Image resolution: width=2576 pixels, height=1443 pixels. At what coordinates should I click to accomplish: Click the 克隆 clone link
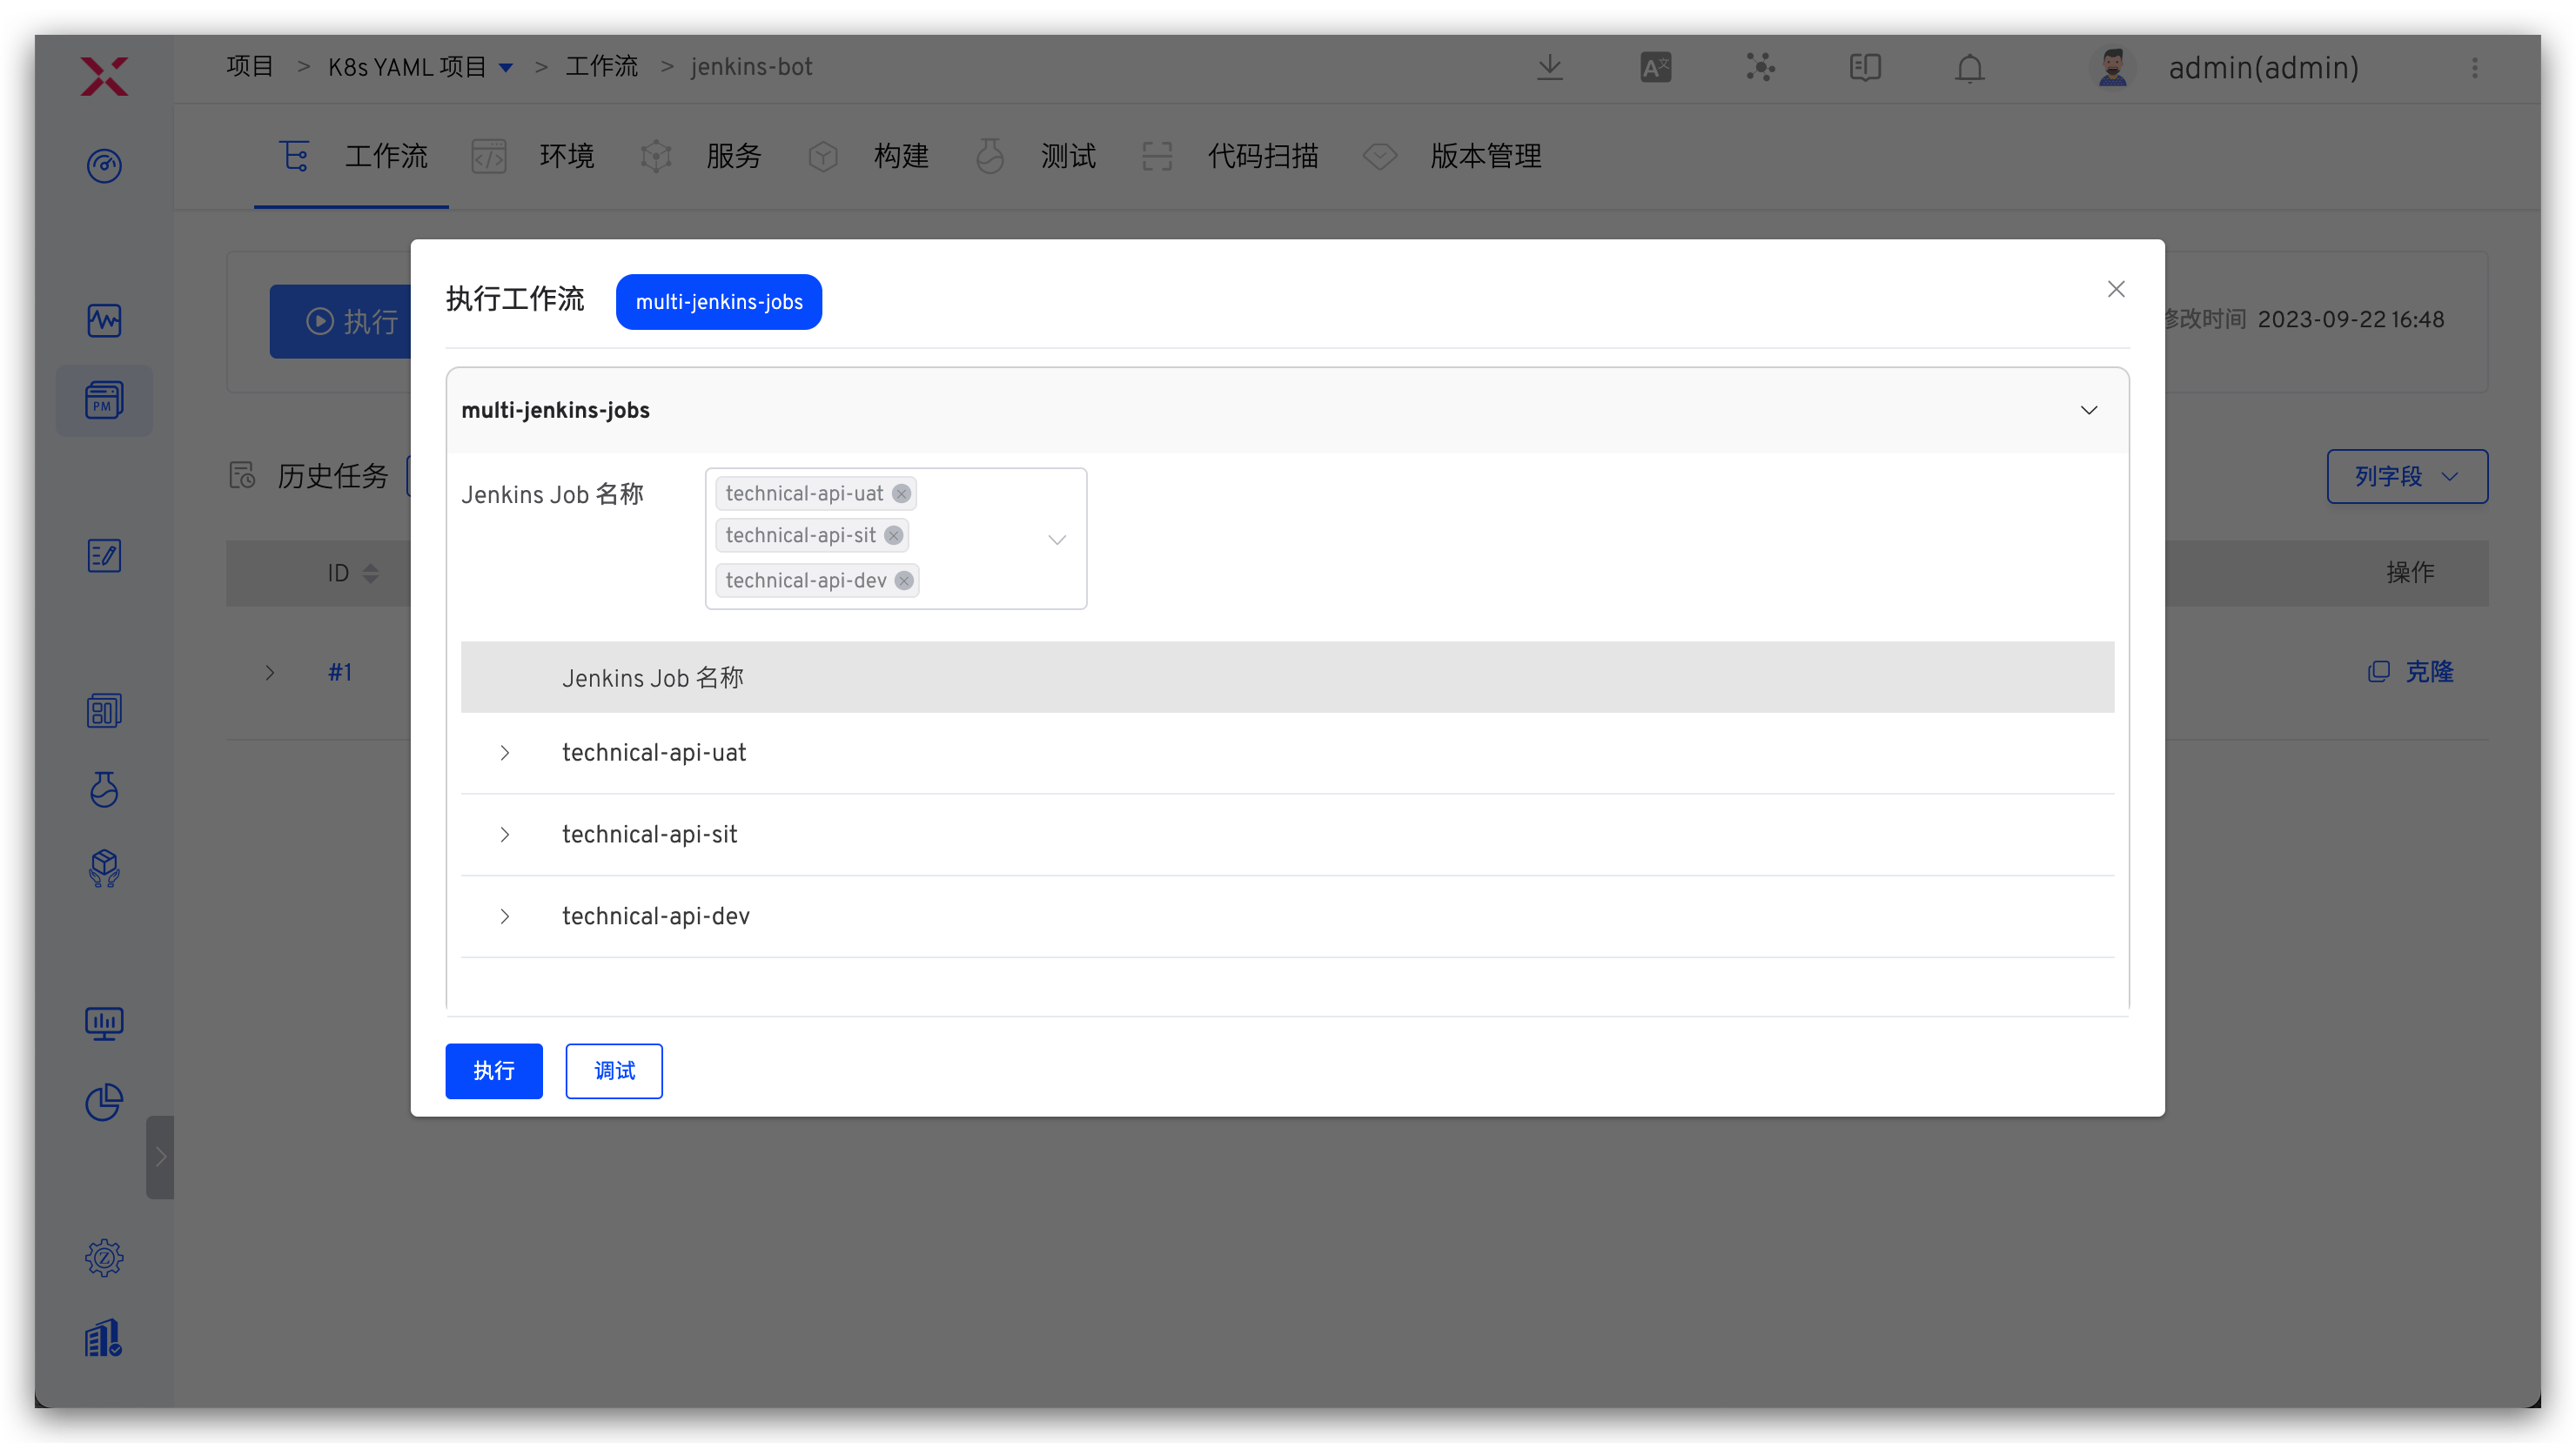click(2410, 672)
